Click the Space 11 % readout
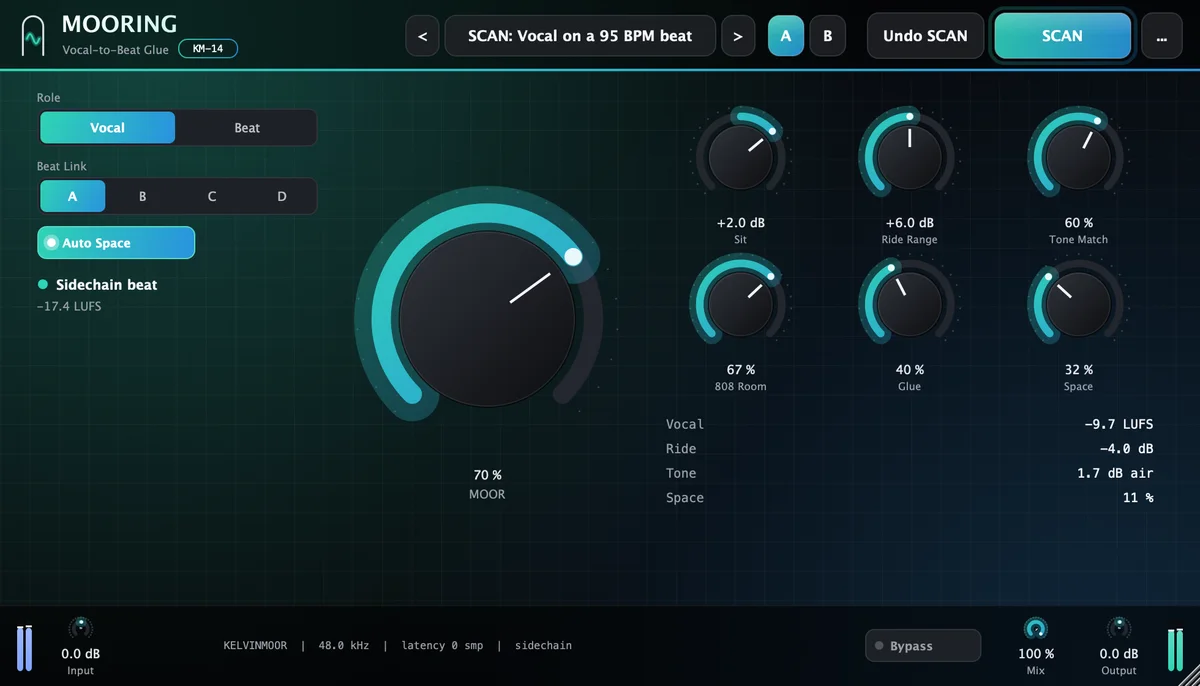1200x686 pixels. (x=909, y=497)
